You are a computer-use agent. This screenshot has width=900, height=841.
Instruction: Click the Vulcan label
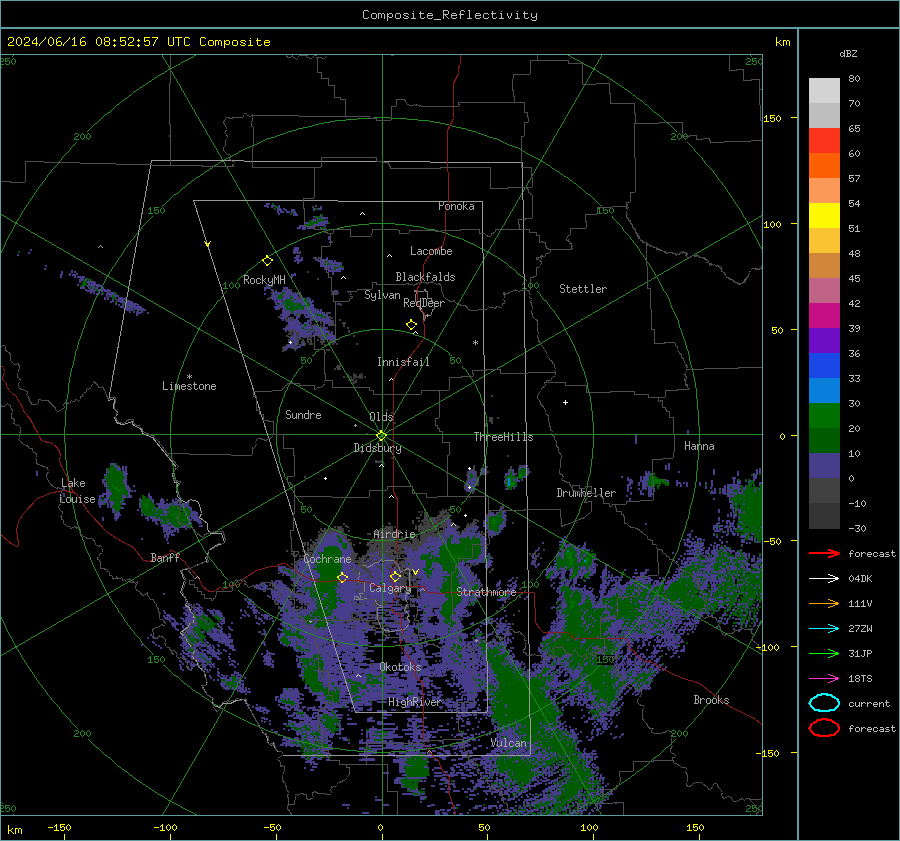509,743
